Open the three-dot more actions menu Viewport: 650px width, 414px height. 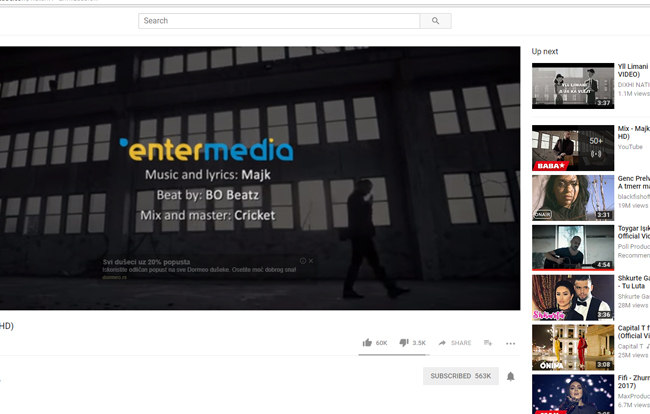pyautogui.click(x=511, y=343)
